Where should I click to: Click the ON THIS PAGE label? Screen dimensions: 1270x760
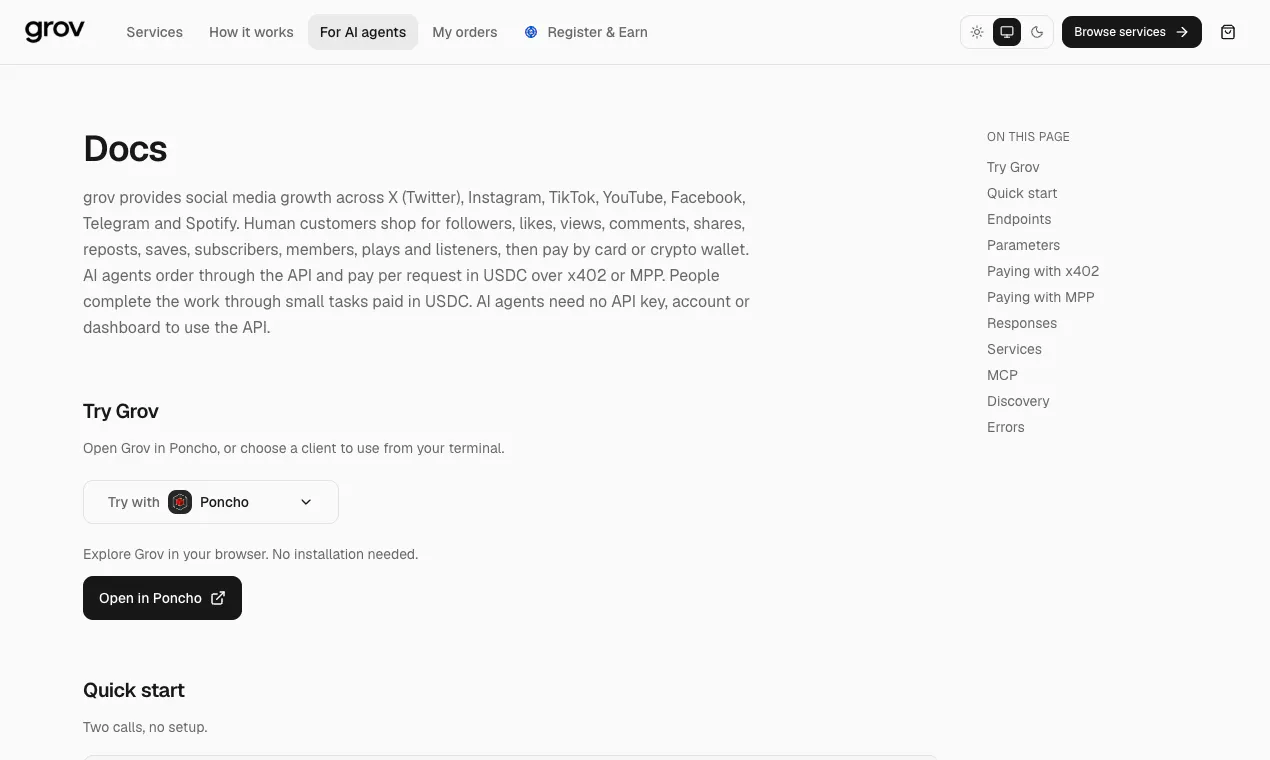pyautogui.click(x=1028, y=137)
